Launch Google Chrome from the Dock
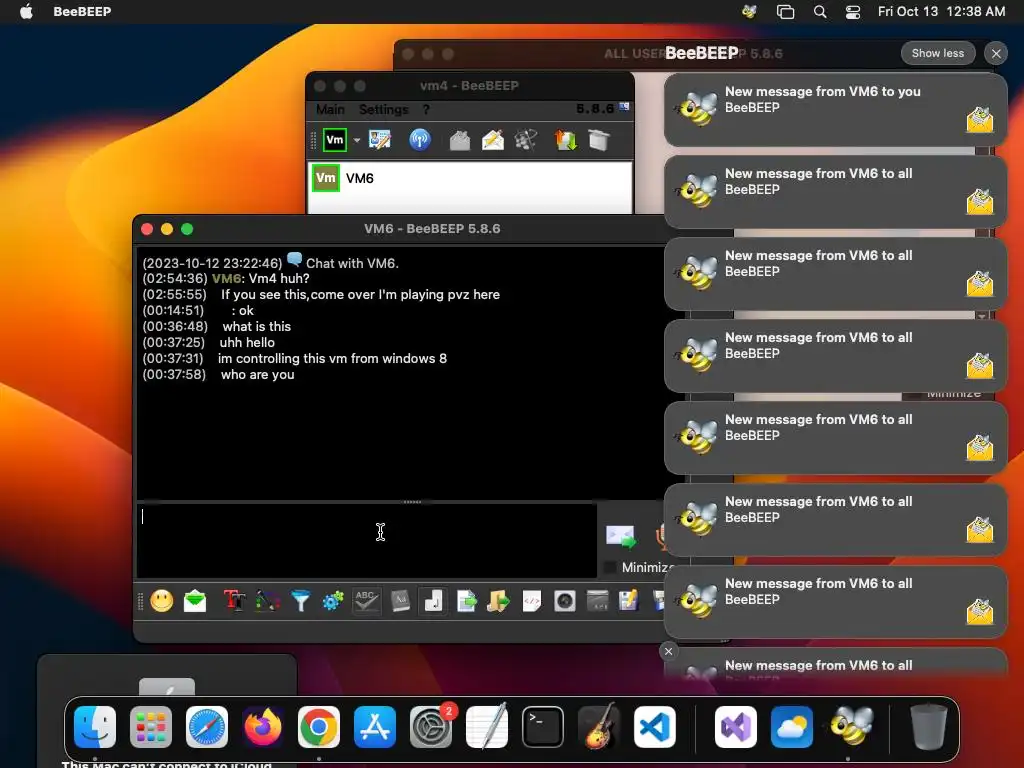1024x768 pixels. click(319, 727)
